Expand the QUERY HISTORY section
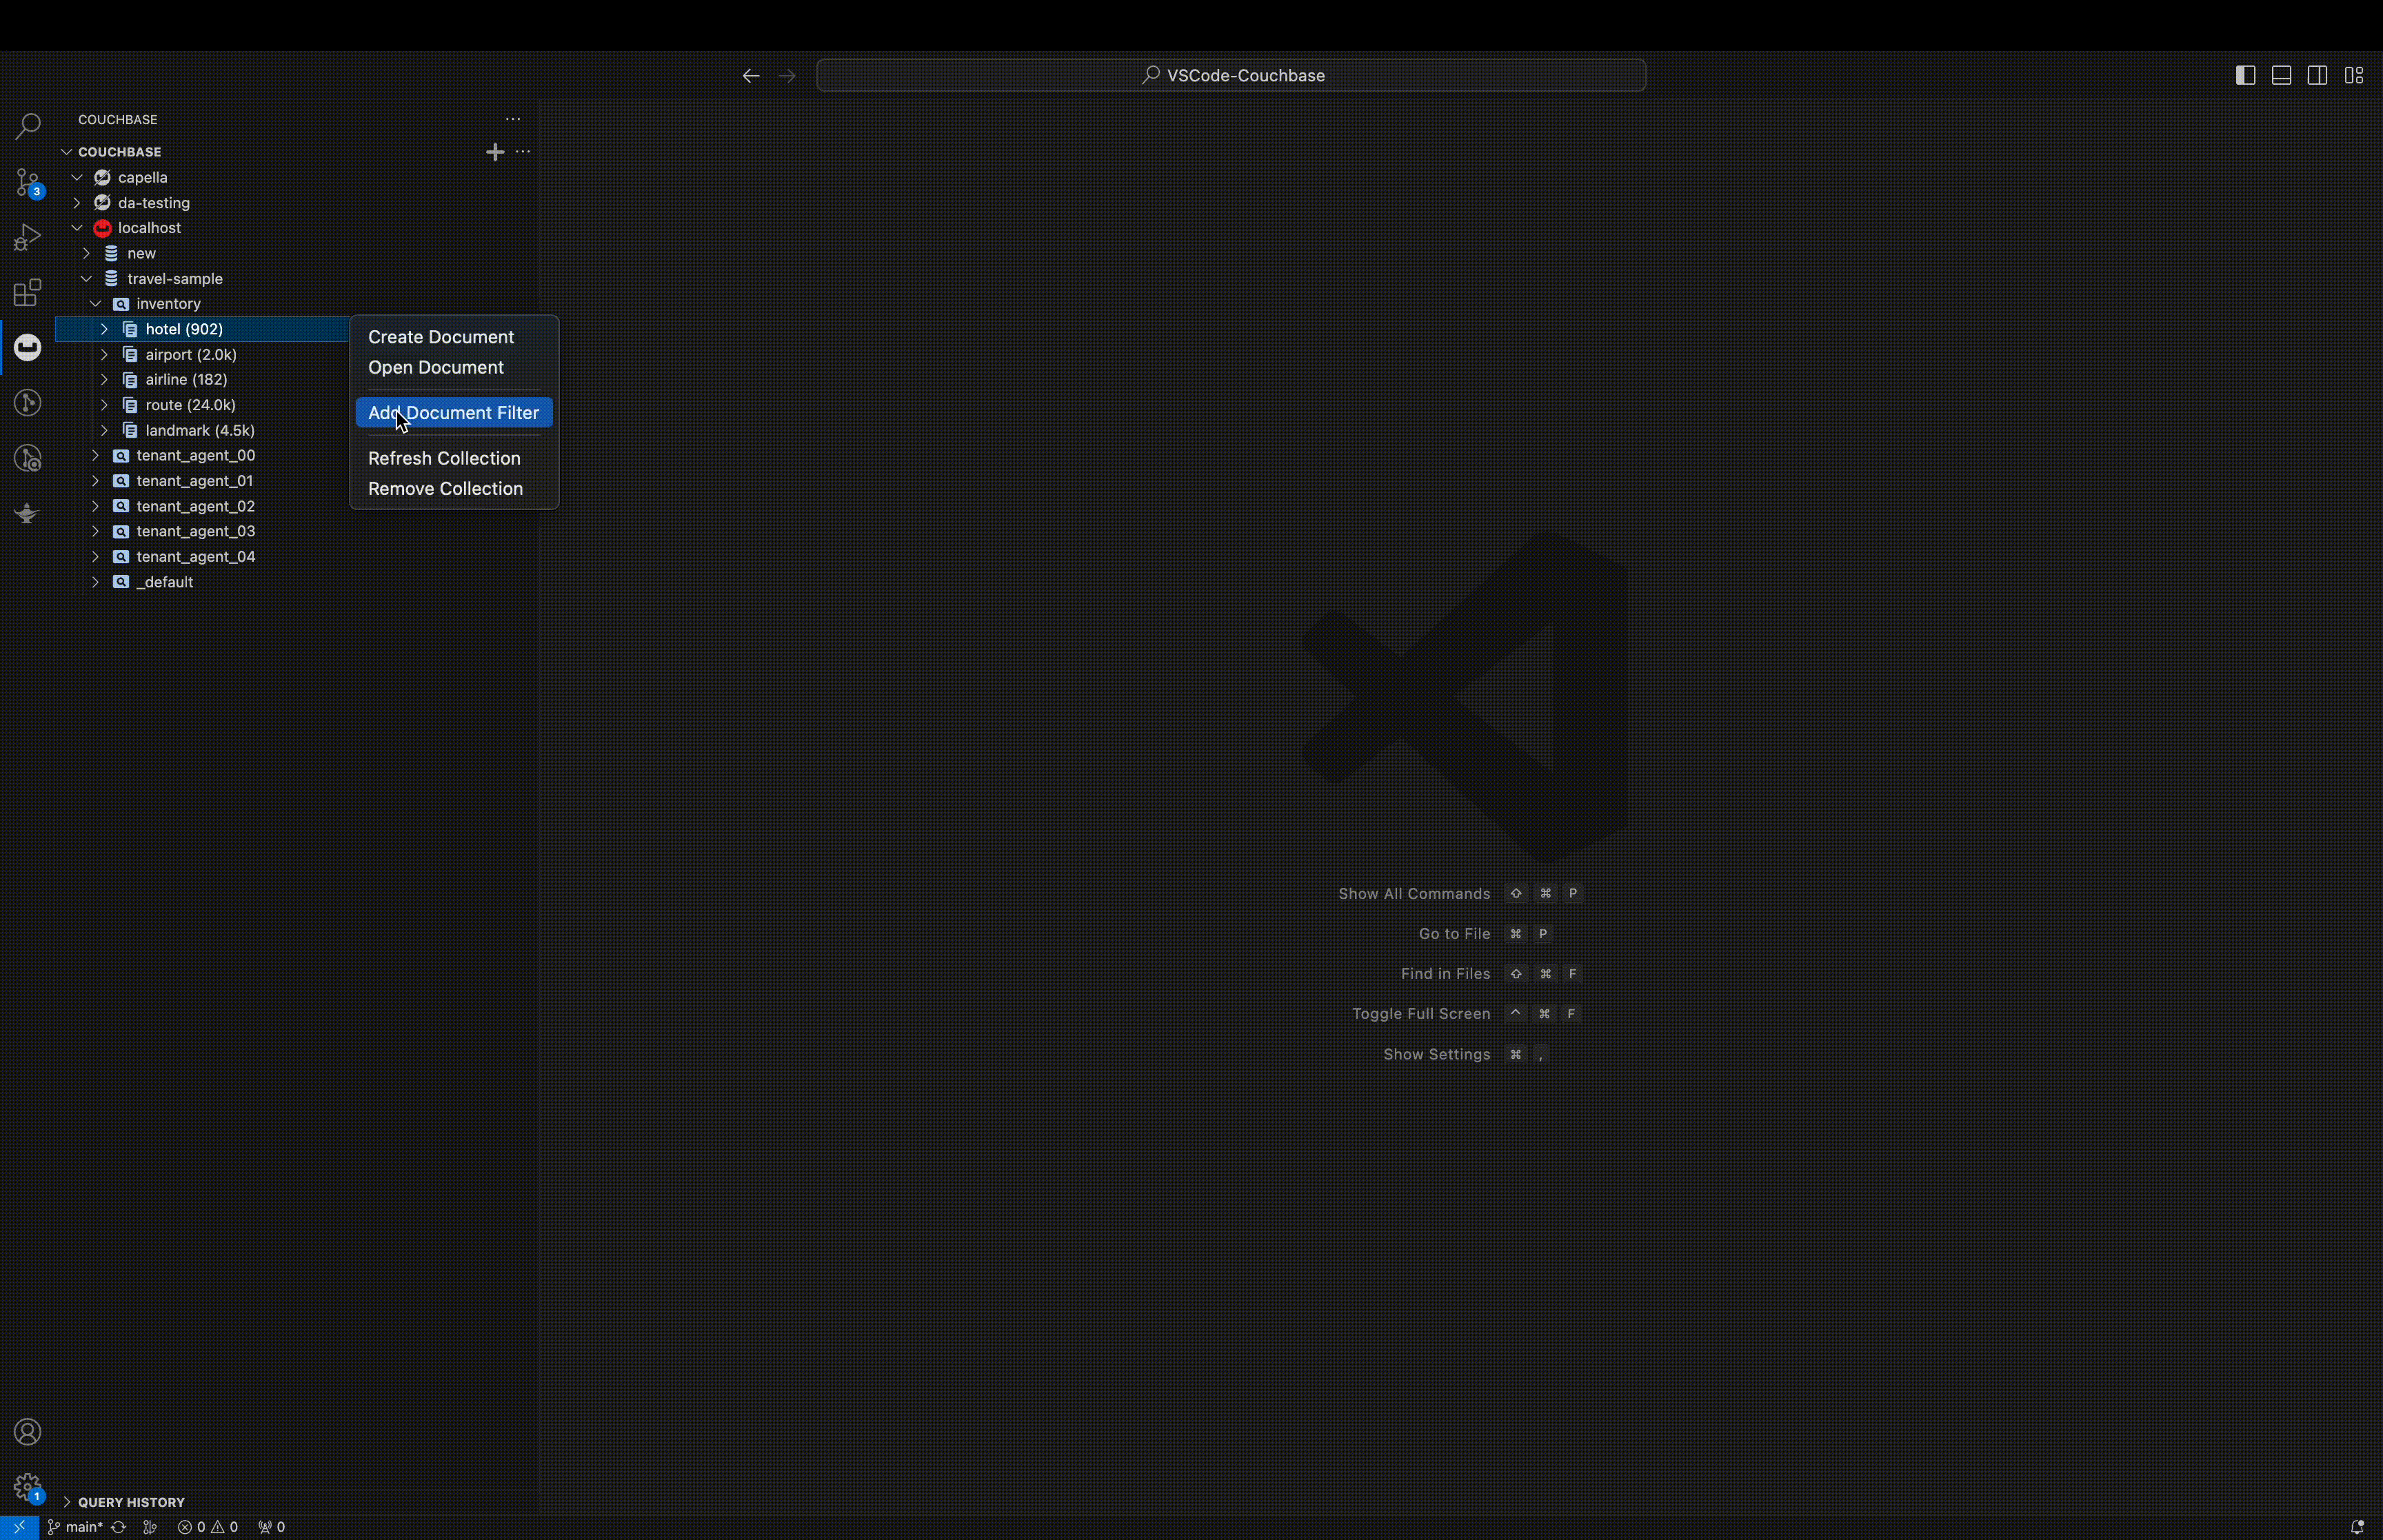 coord(131,1502)
